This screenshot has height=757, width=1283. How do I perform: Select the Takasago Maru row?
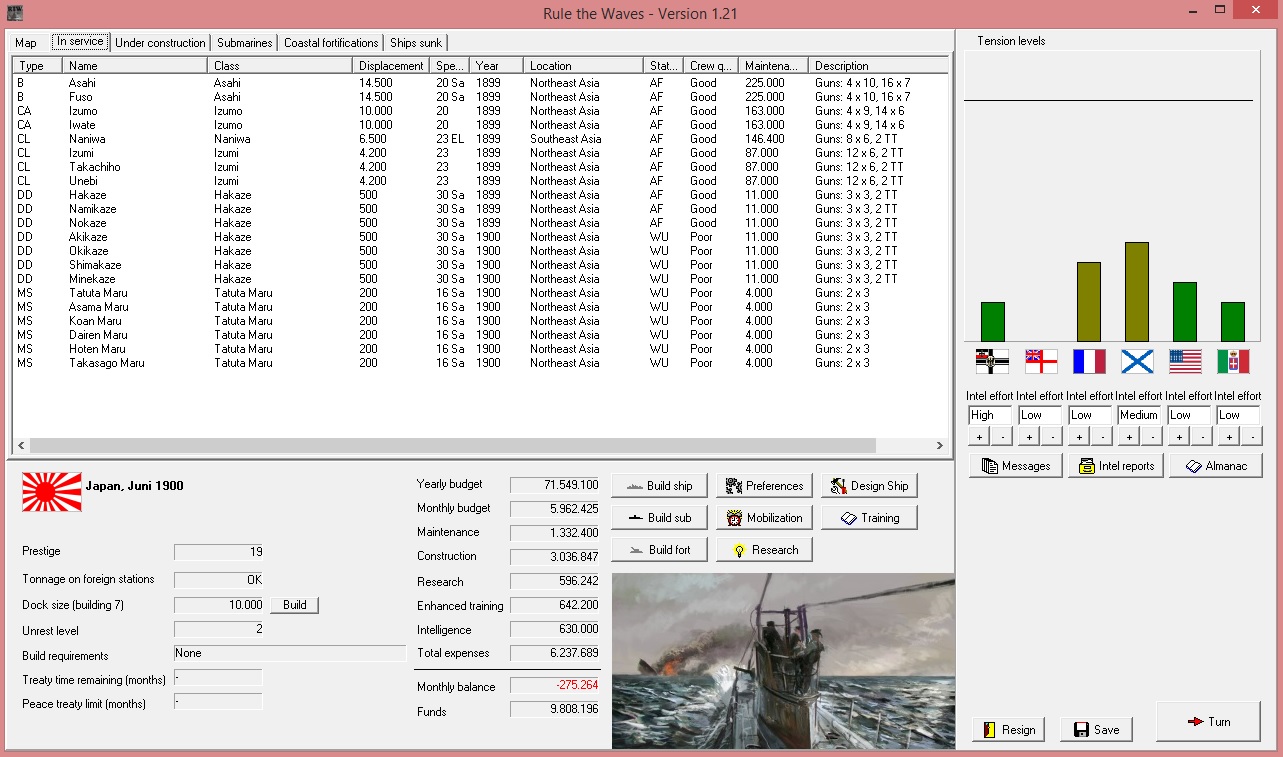(480, 363)
